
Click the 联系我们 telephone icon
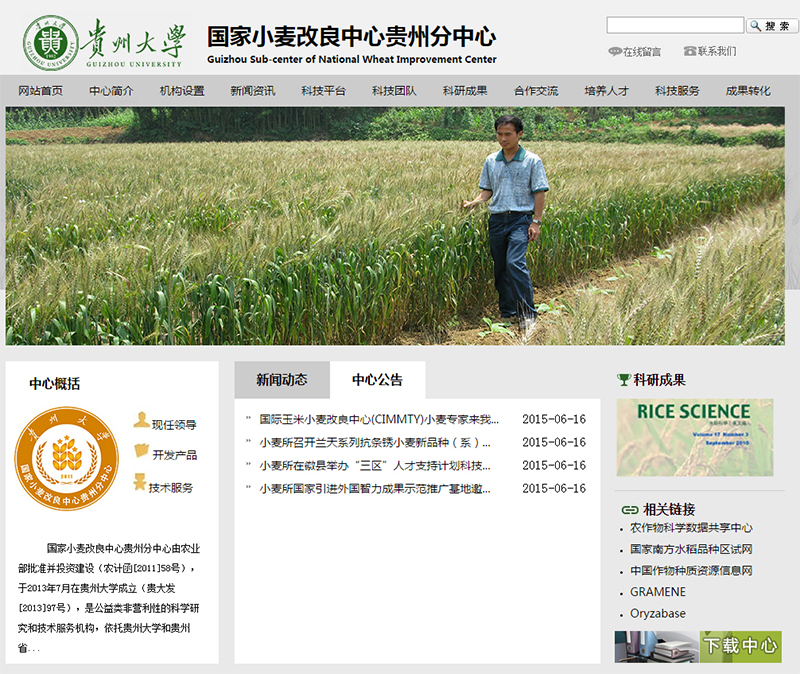689,51
